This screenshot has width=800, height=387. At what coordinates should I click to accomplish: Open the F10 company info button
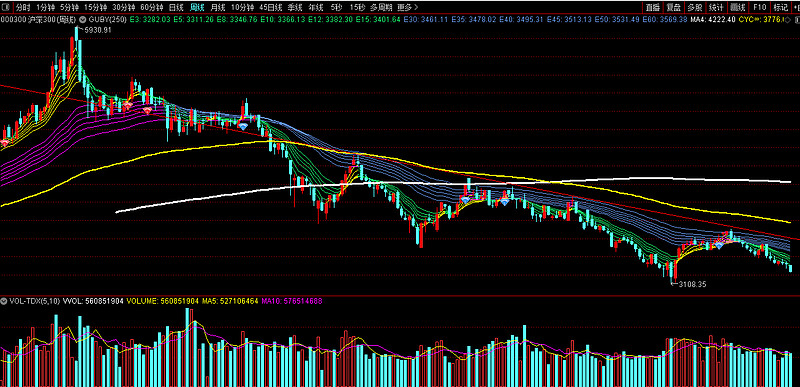(759, 7)
